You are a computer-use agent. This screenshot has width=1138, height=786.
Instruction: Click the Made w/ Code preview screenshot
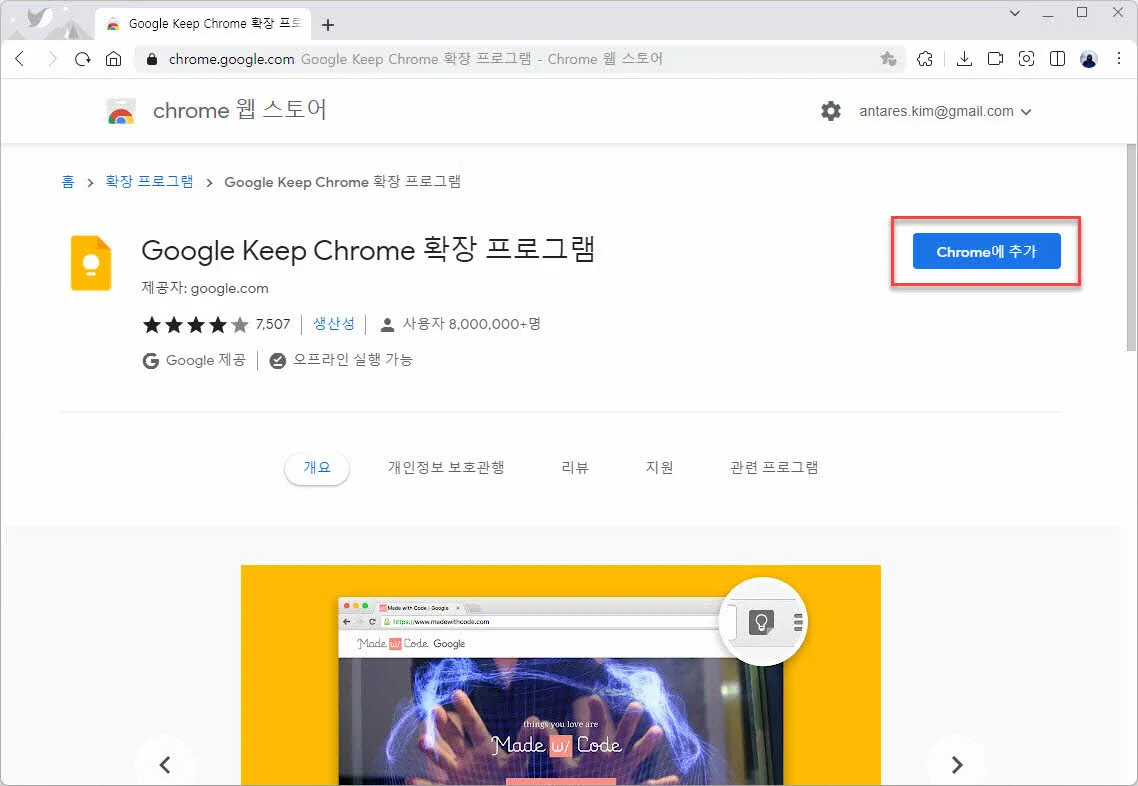[560, 675]
